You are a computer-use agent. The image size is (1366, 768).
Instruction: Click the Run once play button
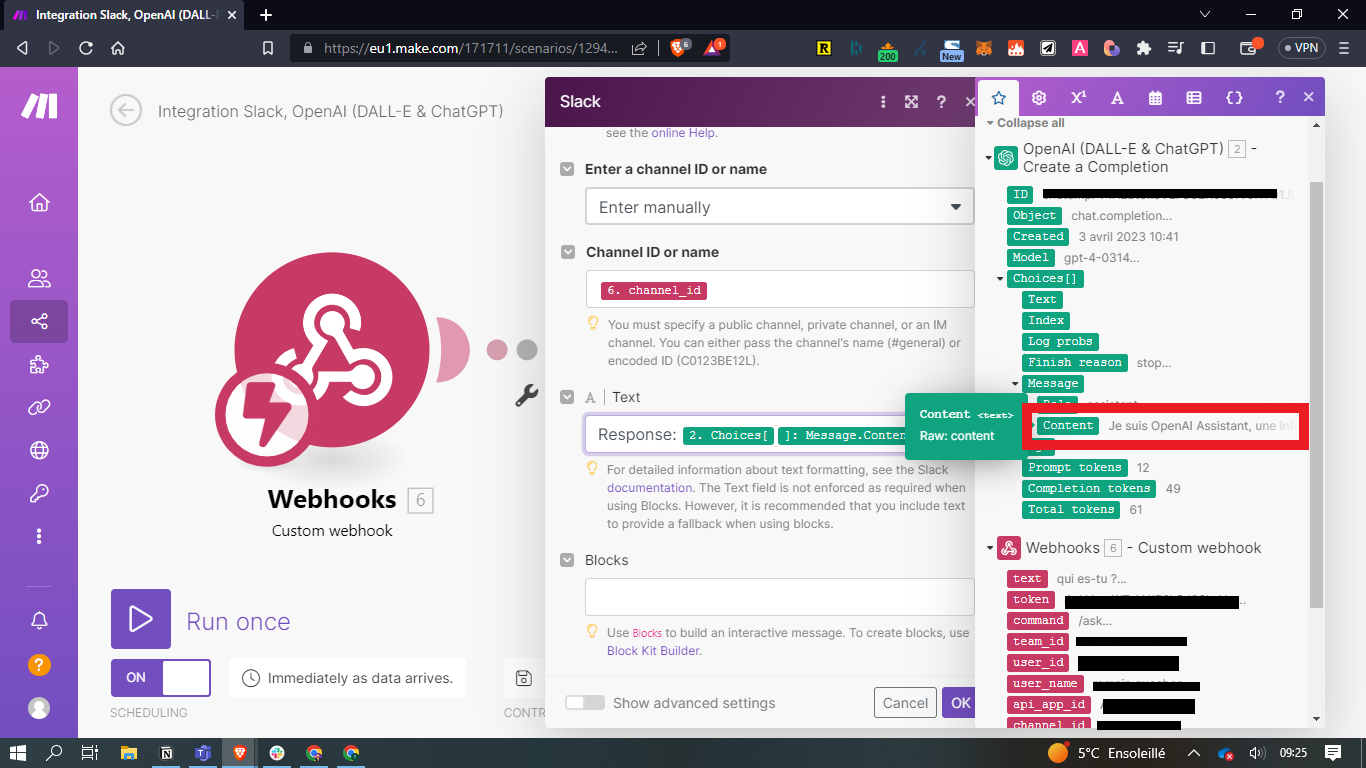click(141, 619)
